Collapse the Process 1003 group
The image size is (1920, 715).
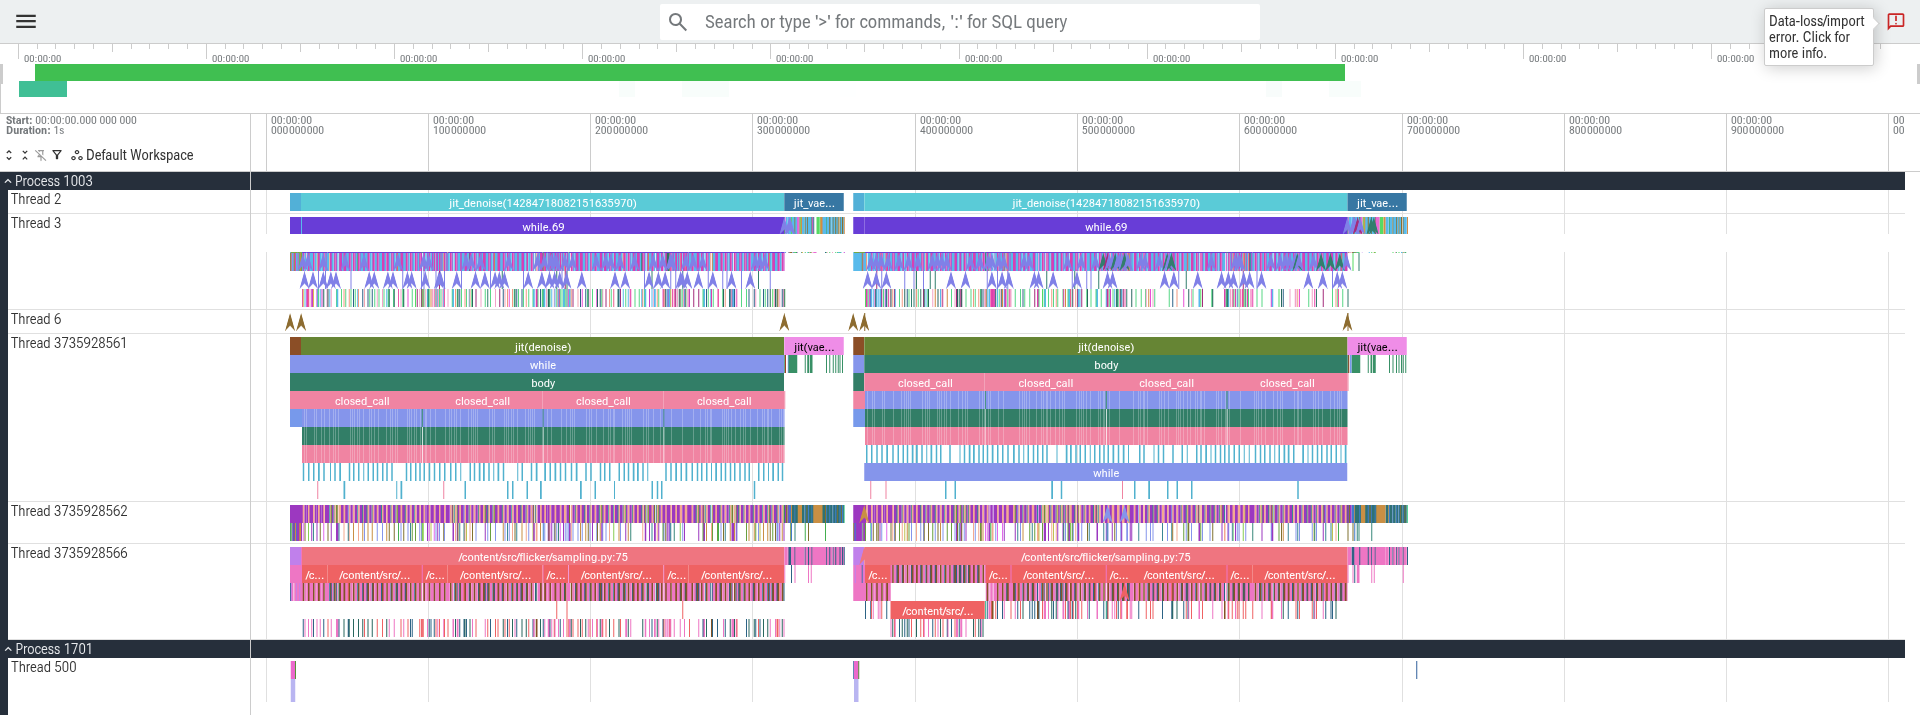coord(8,181)
